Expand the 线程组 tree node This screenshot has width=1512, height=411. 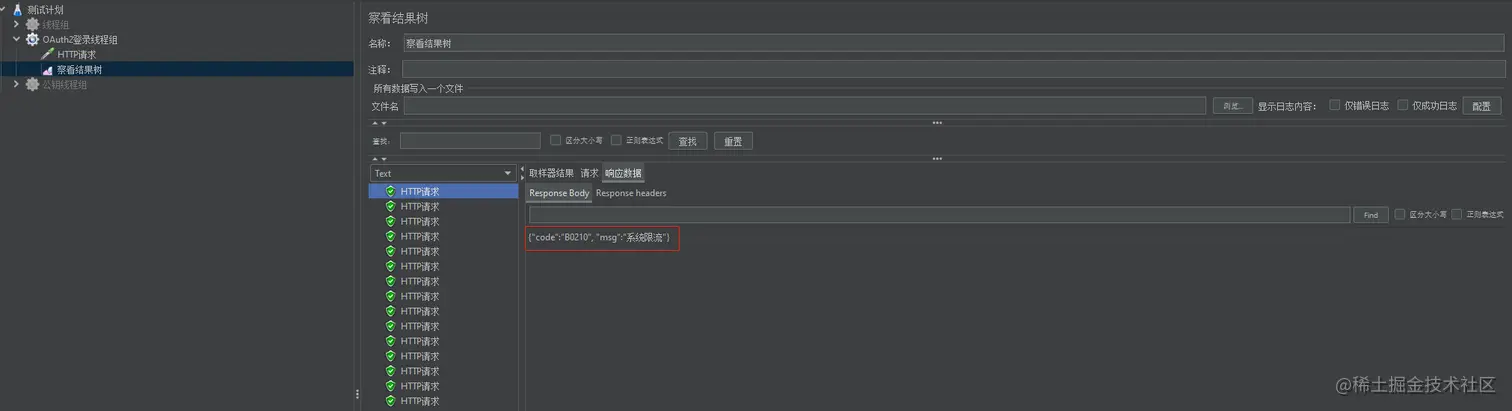pyautogui.click(x=17, y=24)
